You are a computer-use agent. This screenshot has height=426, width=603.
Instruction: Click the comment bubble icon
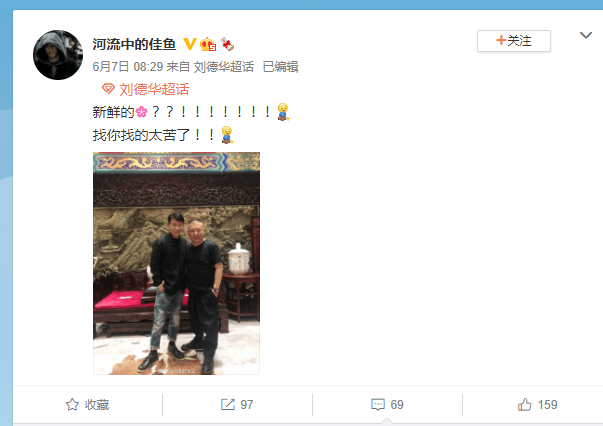pos(378,404)
